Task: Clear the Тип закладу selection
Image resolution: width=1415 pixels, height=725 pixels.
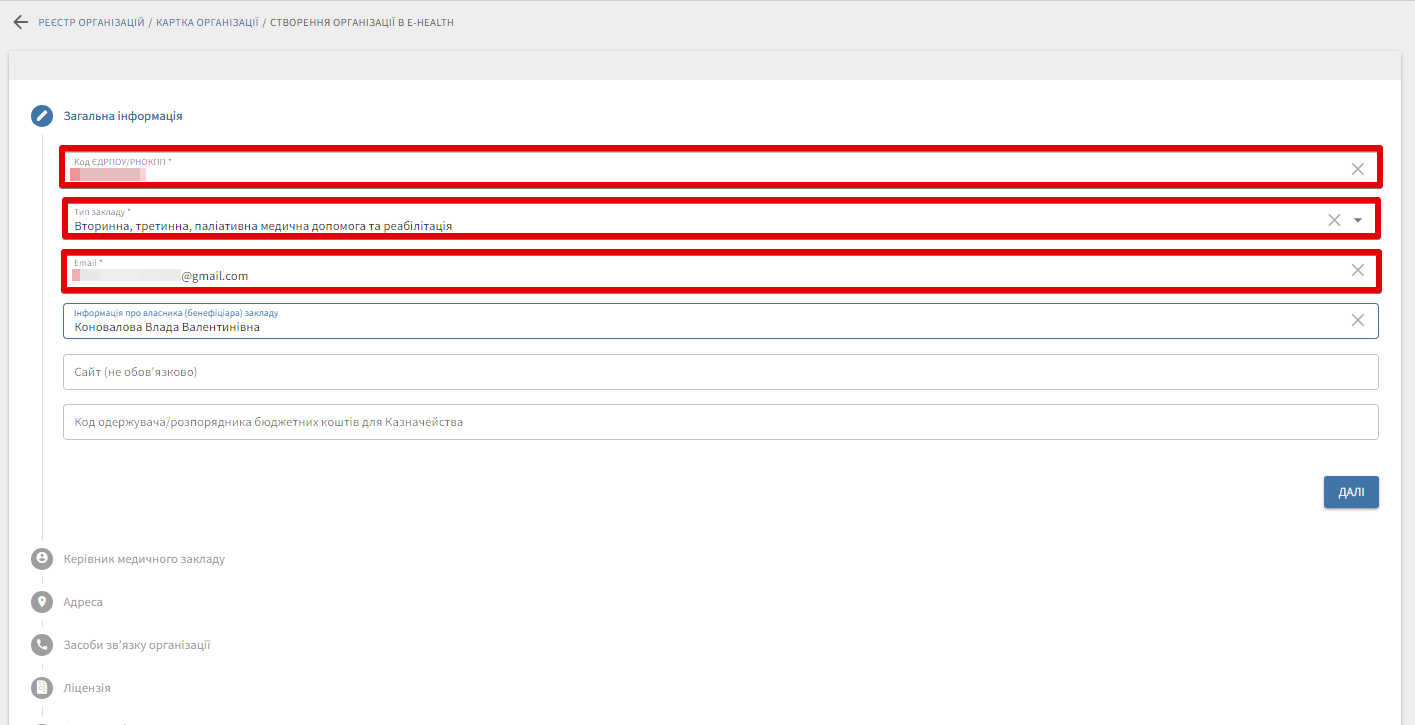Action: click(x=1334, y=220)
